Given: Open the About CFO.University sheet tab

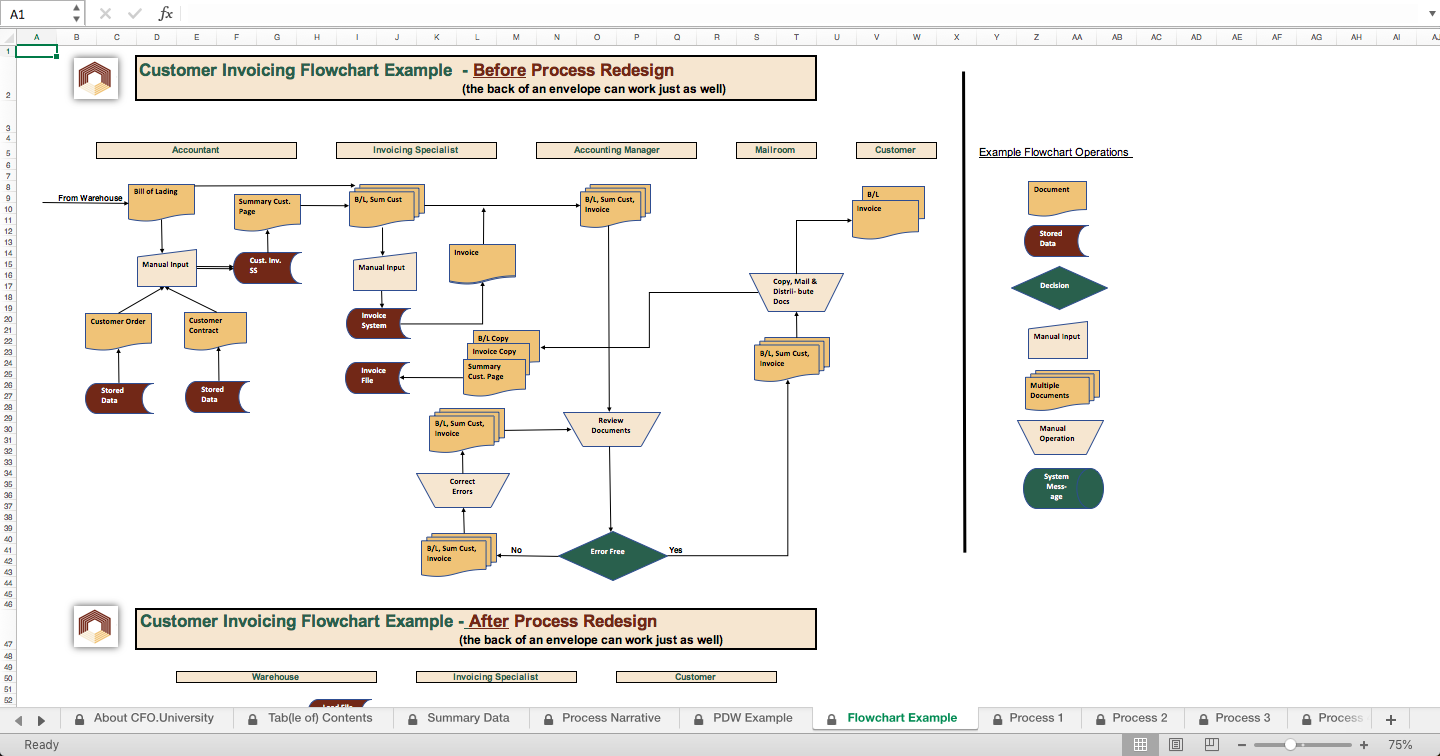Looking at the screenshot, I should [146, 718].
